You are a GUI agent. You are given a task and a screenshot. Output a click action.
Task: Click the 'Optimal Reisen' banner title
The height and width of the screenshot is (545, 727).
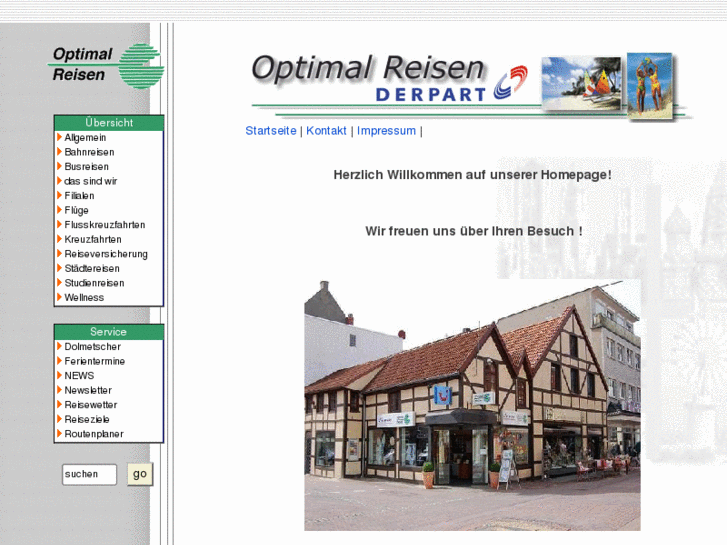click(x=368, y=68)
